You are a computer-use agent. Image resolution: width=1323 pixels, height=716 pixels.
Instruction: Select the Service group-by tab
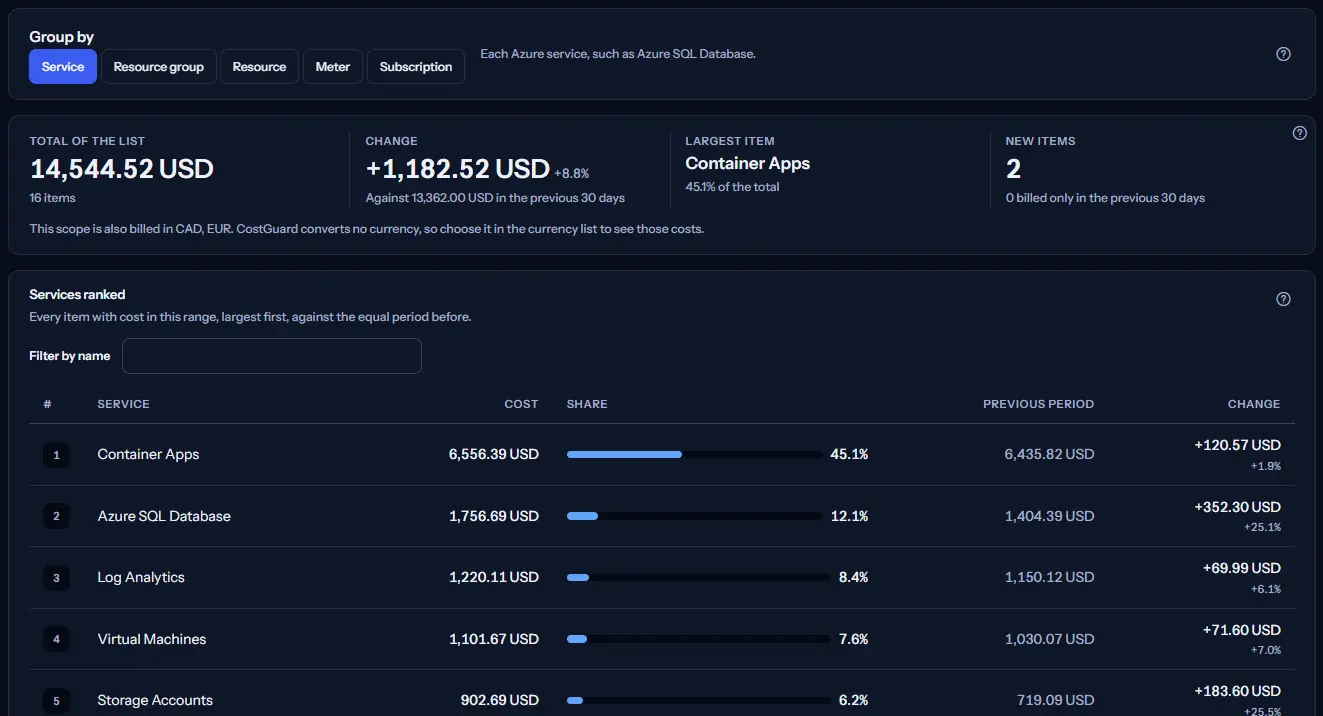click(x=63, y=67)
